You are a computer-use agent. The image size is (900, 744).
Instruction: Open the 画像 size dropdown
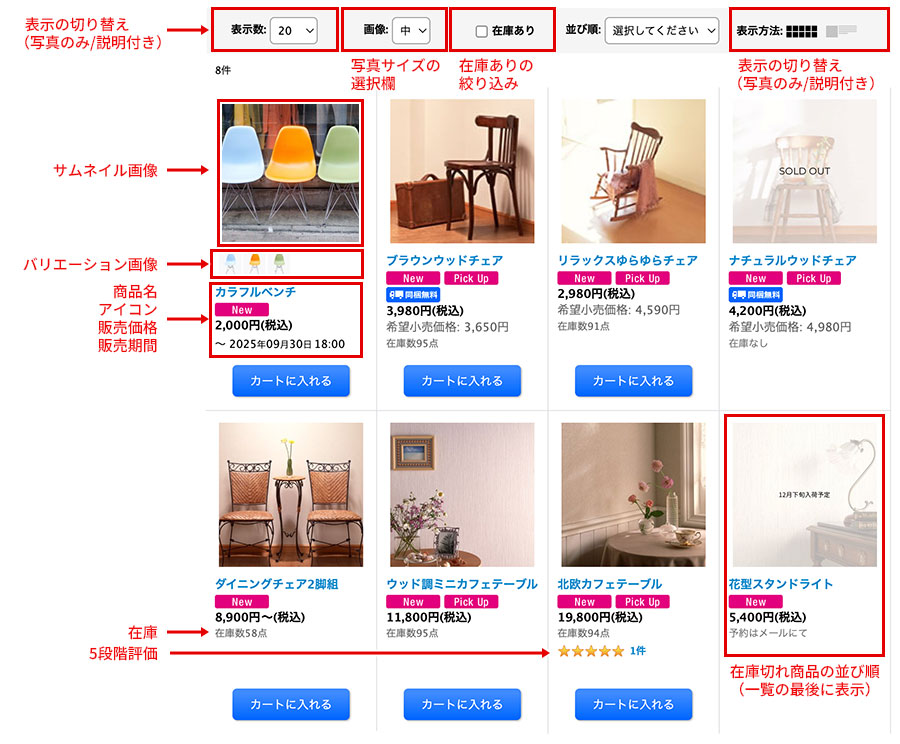[x=411, y=30]
